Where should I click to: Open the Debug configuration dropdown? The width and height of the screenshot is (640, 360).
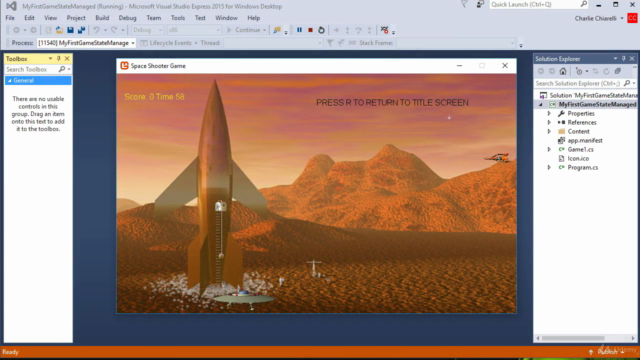(x=160, y=30)
